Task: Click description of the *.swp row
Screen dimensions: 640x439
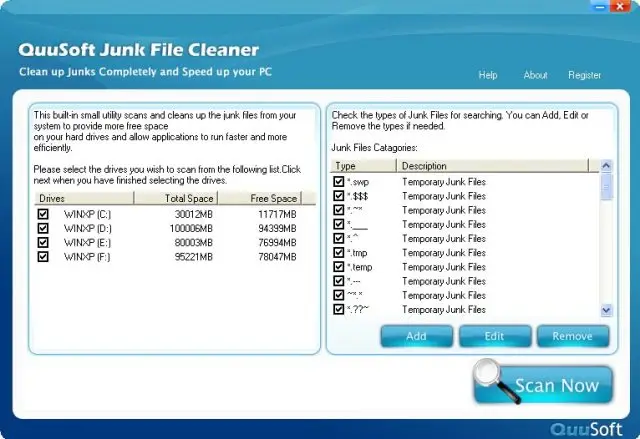Action: coord(444,182)
